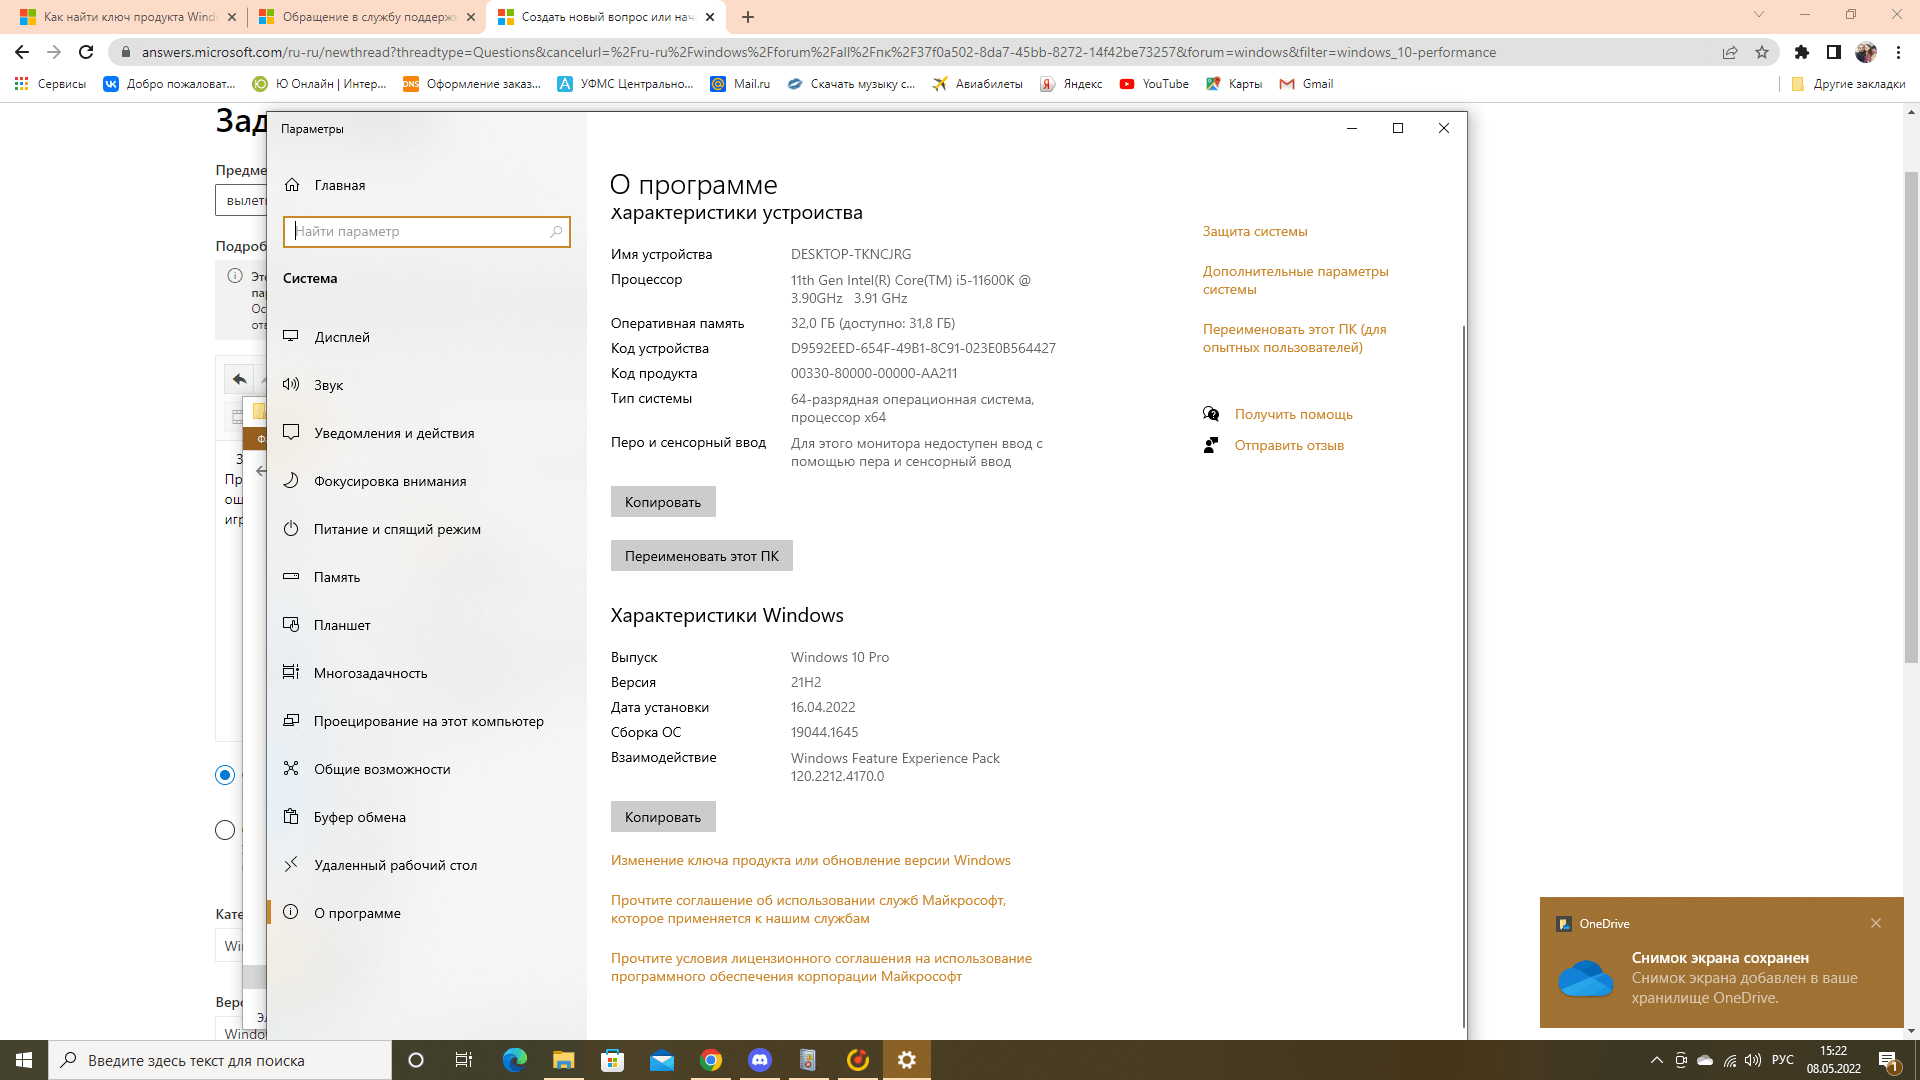
Task: Select Уведомления и действия settings
Action: (x=393, y=433)
